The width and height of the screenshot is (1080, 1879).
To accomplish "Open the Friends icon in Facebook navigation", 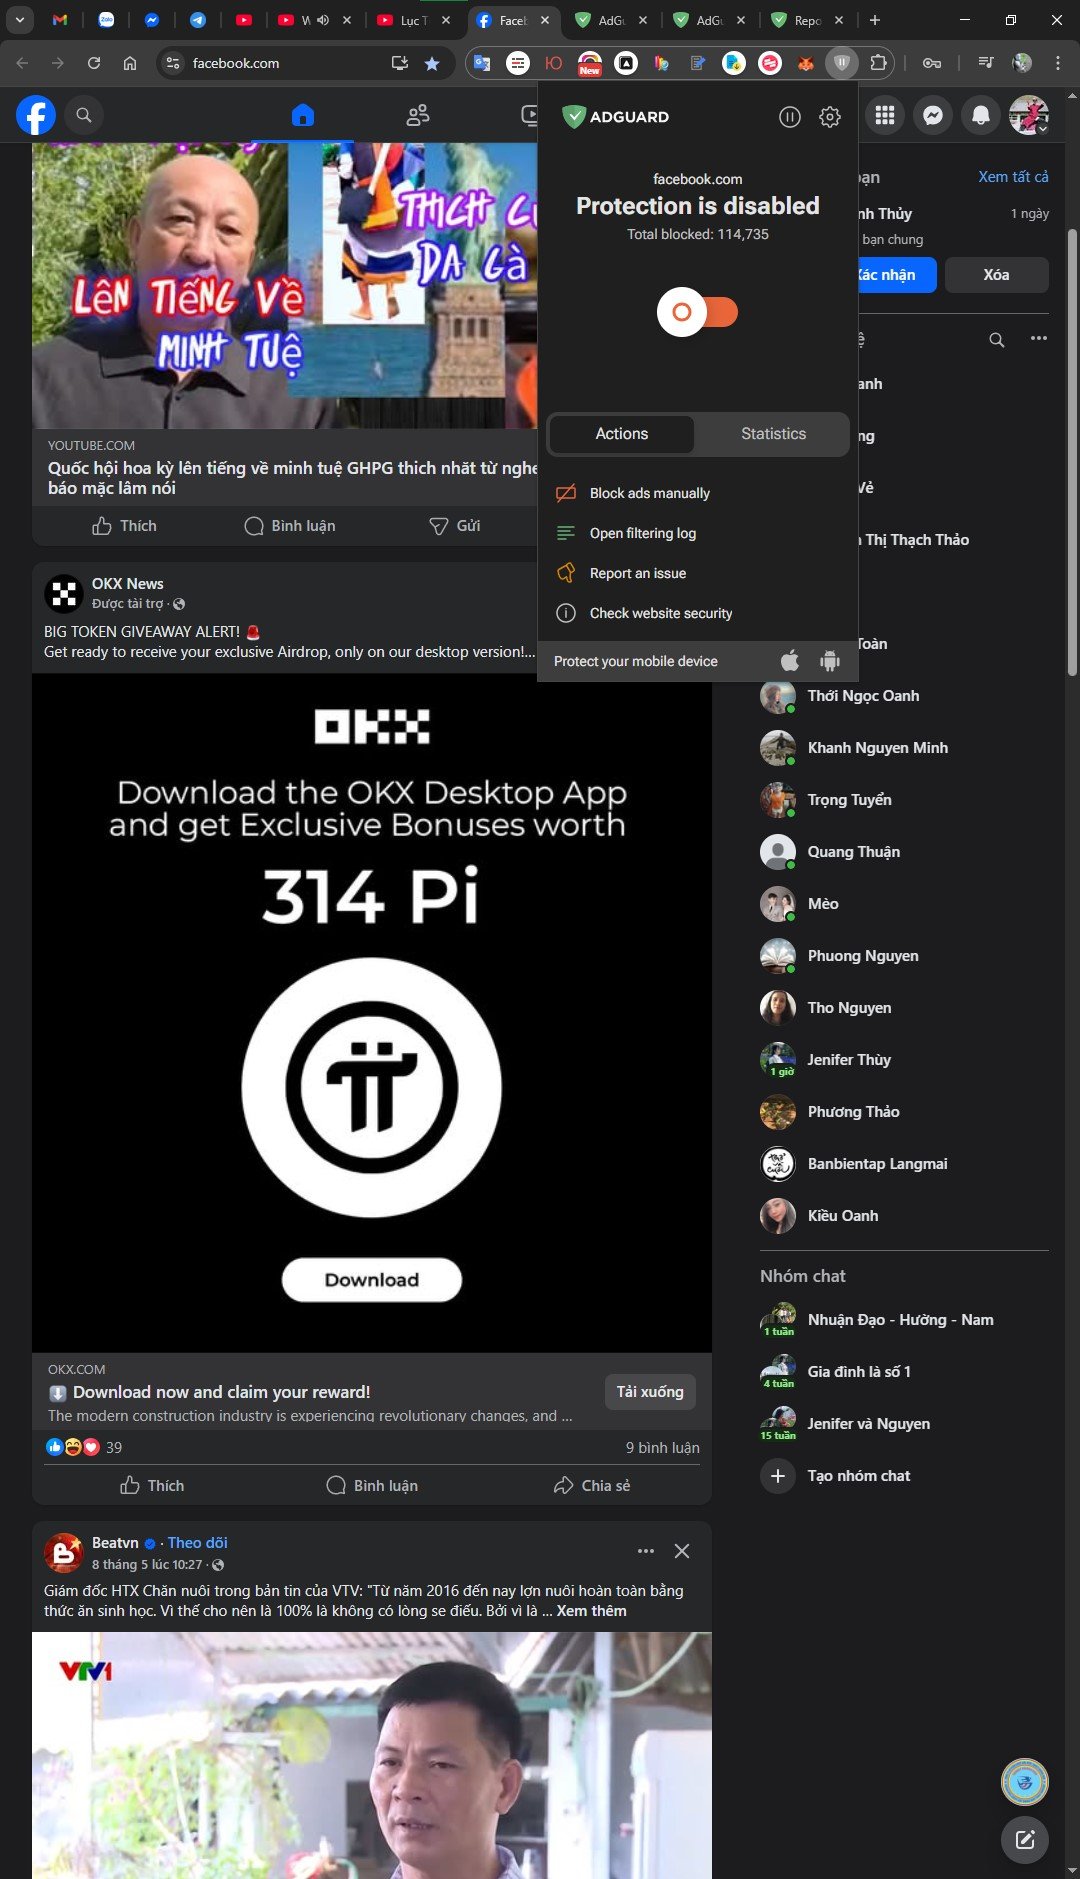I will [418, 116].
